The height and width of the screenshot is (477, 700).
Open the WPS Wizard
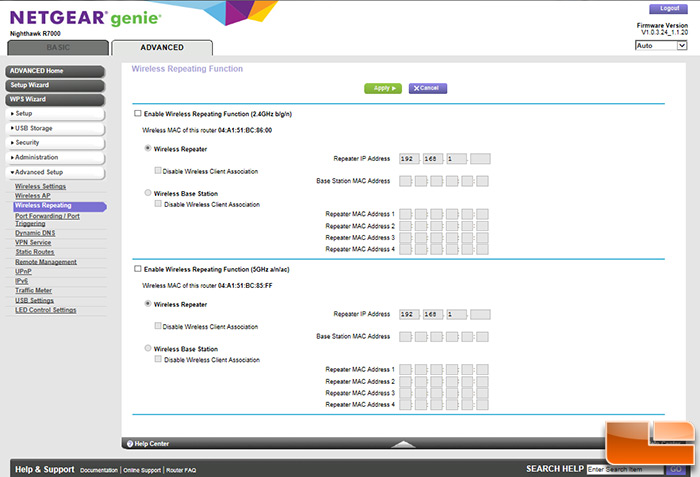pos(55,100)
